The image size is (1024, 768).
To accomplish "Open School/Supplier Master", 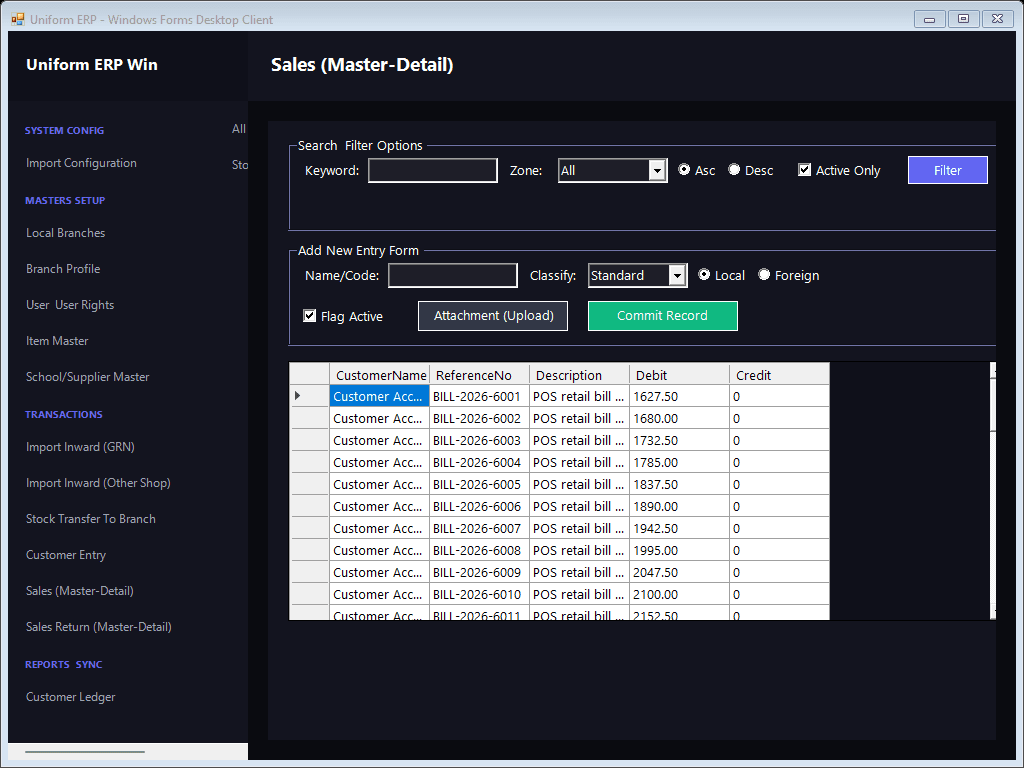I will pyautogui.click(x=88, y=376).
